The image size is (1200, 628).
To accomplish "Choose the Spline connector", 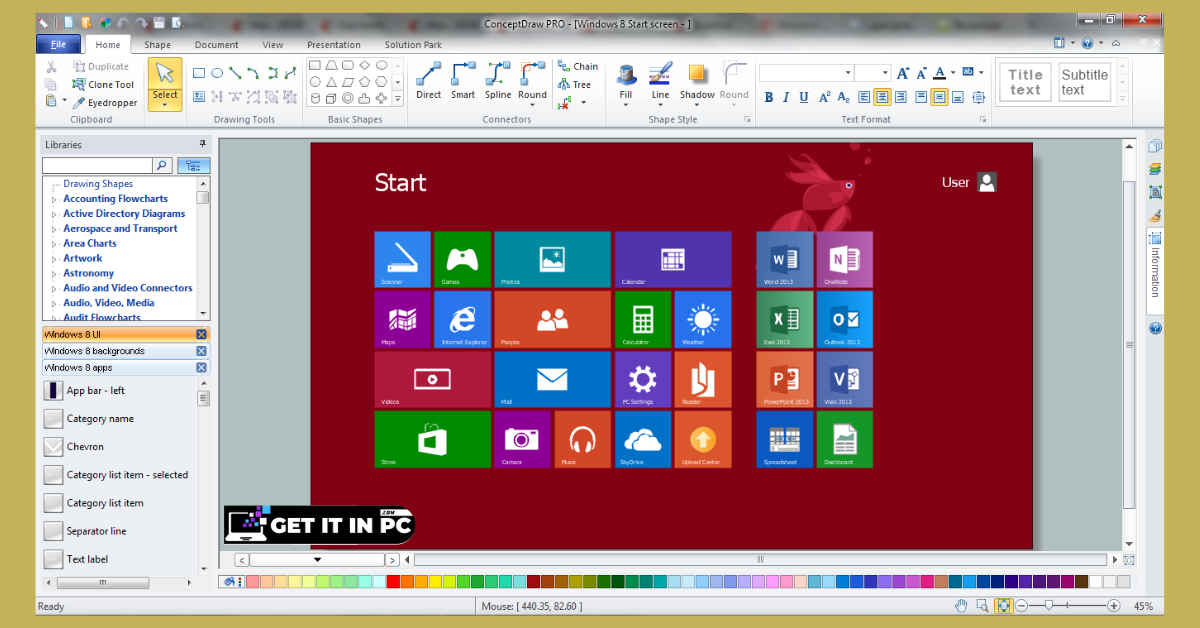I will coord(498,81).
